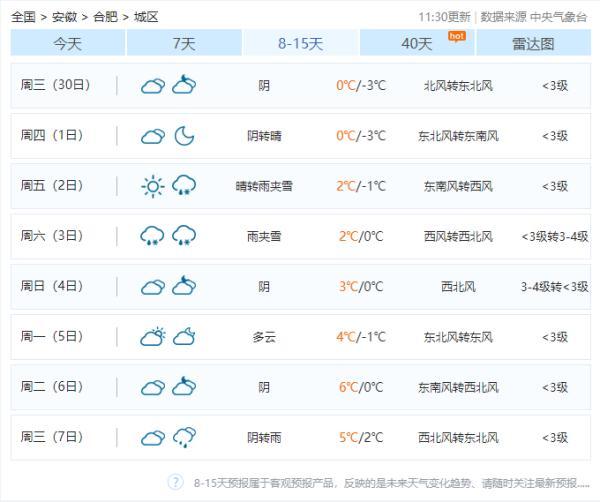Switch to the 今天 tab
Image resolution: width=600 pixels, height=502 pixels.
coord(68,43)
